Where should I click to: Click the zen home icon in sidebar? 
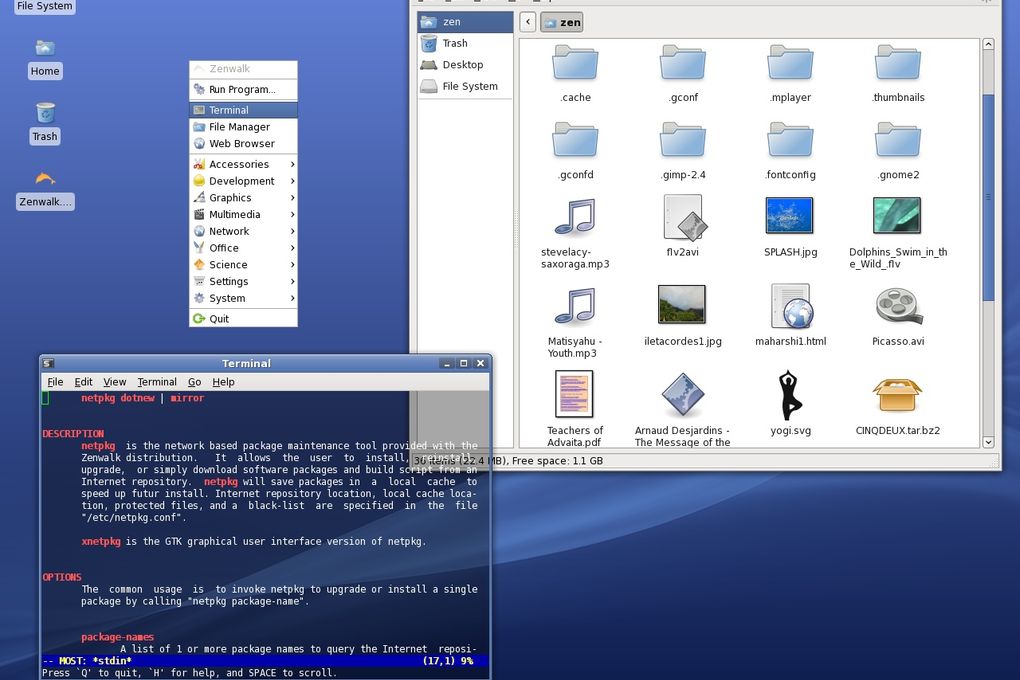[x=428, y=21]
